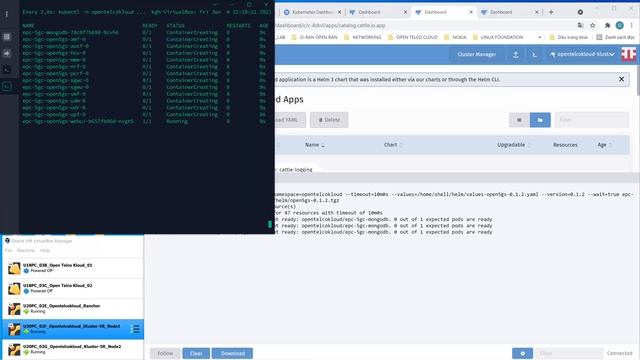Image resolution: width=640 pixels, height=360 pixels.
Task: Click the cattle-logging namespace group row
Action: tap(297, 169)
